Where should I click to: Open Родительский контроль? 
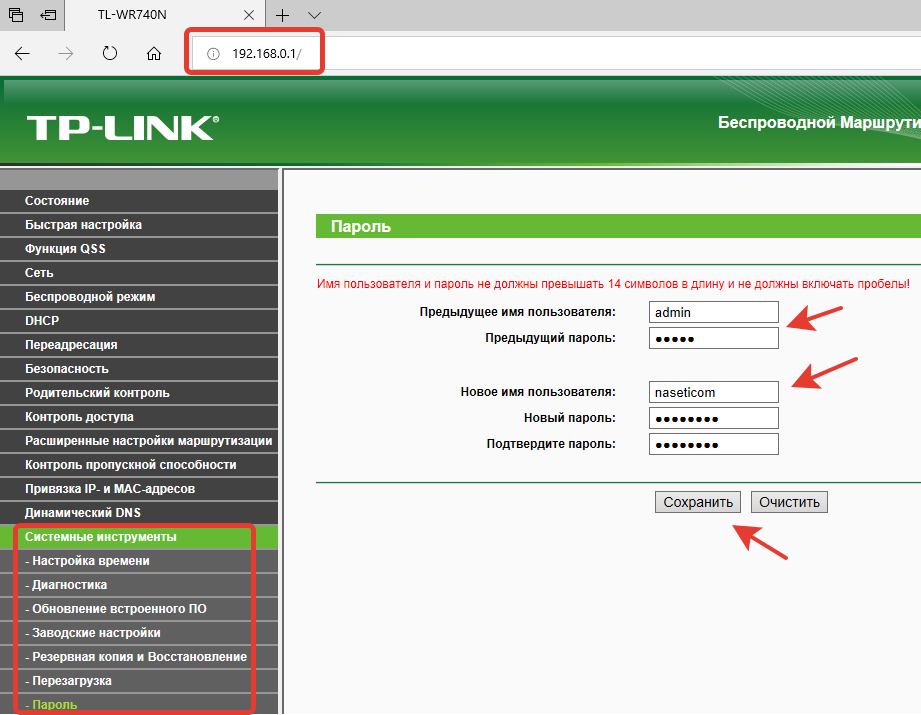[139, 393]
